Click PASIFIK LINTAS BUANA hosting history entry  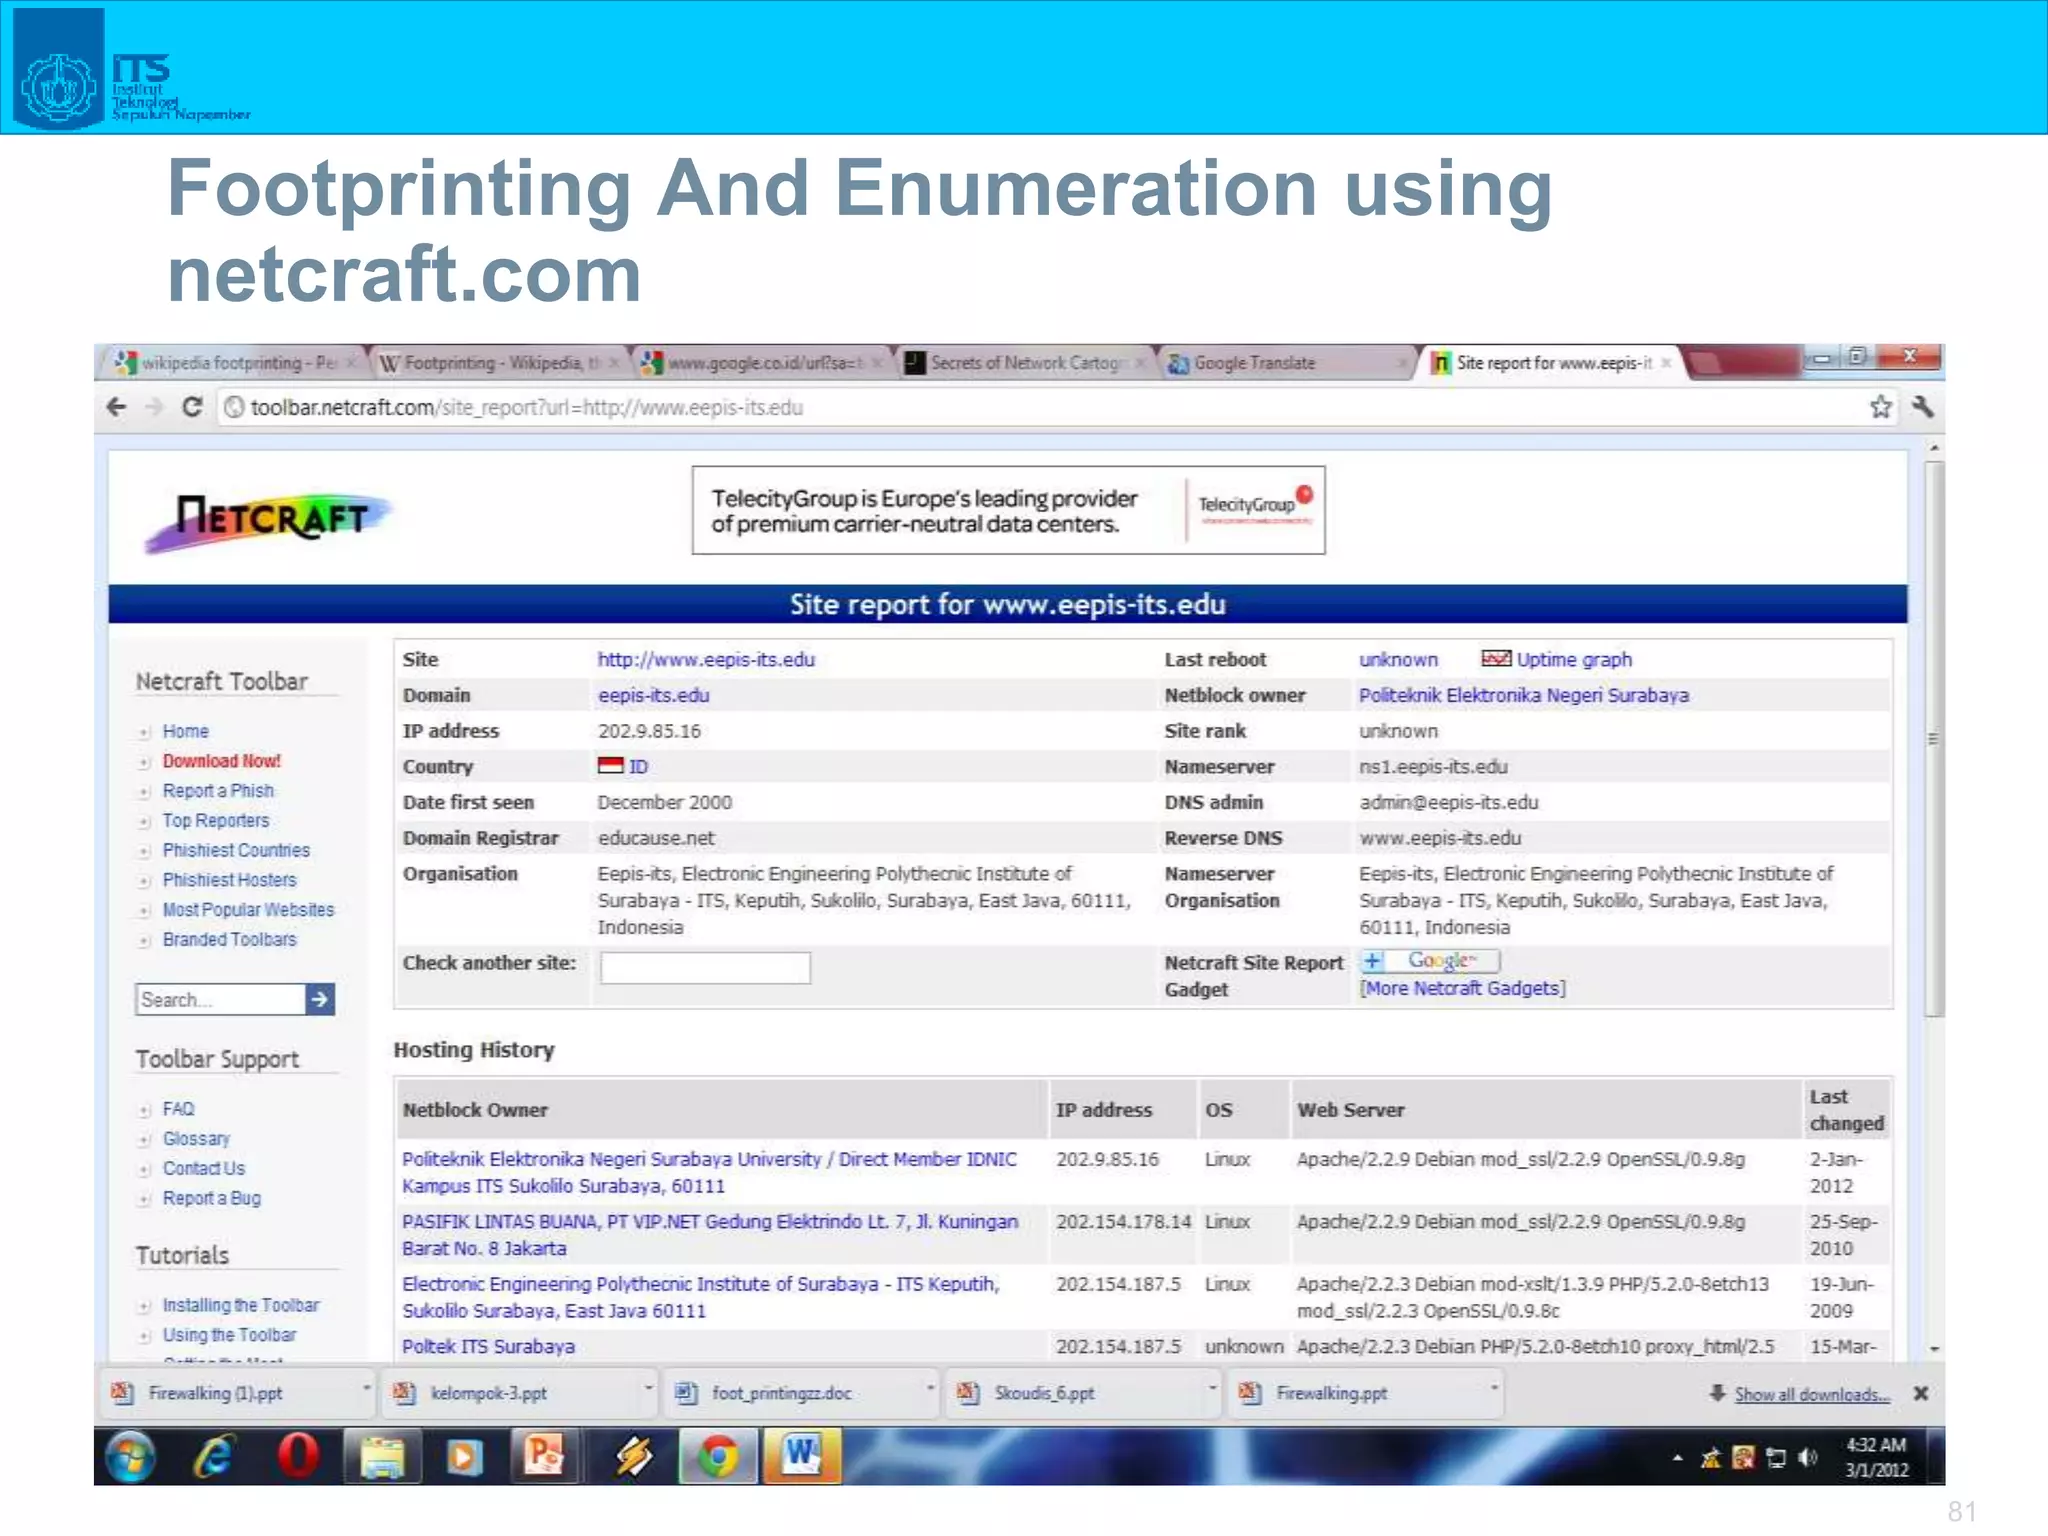coord(710,1234)
